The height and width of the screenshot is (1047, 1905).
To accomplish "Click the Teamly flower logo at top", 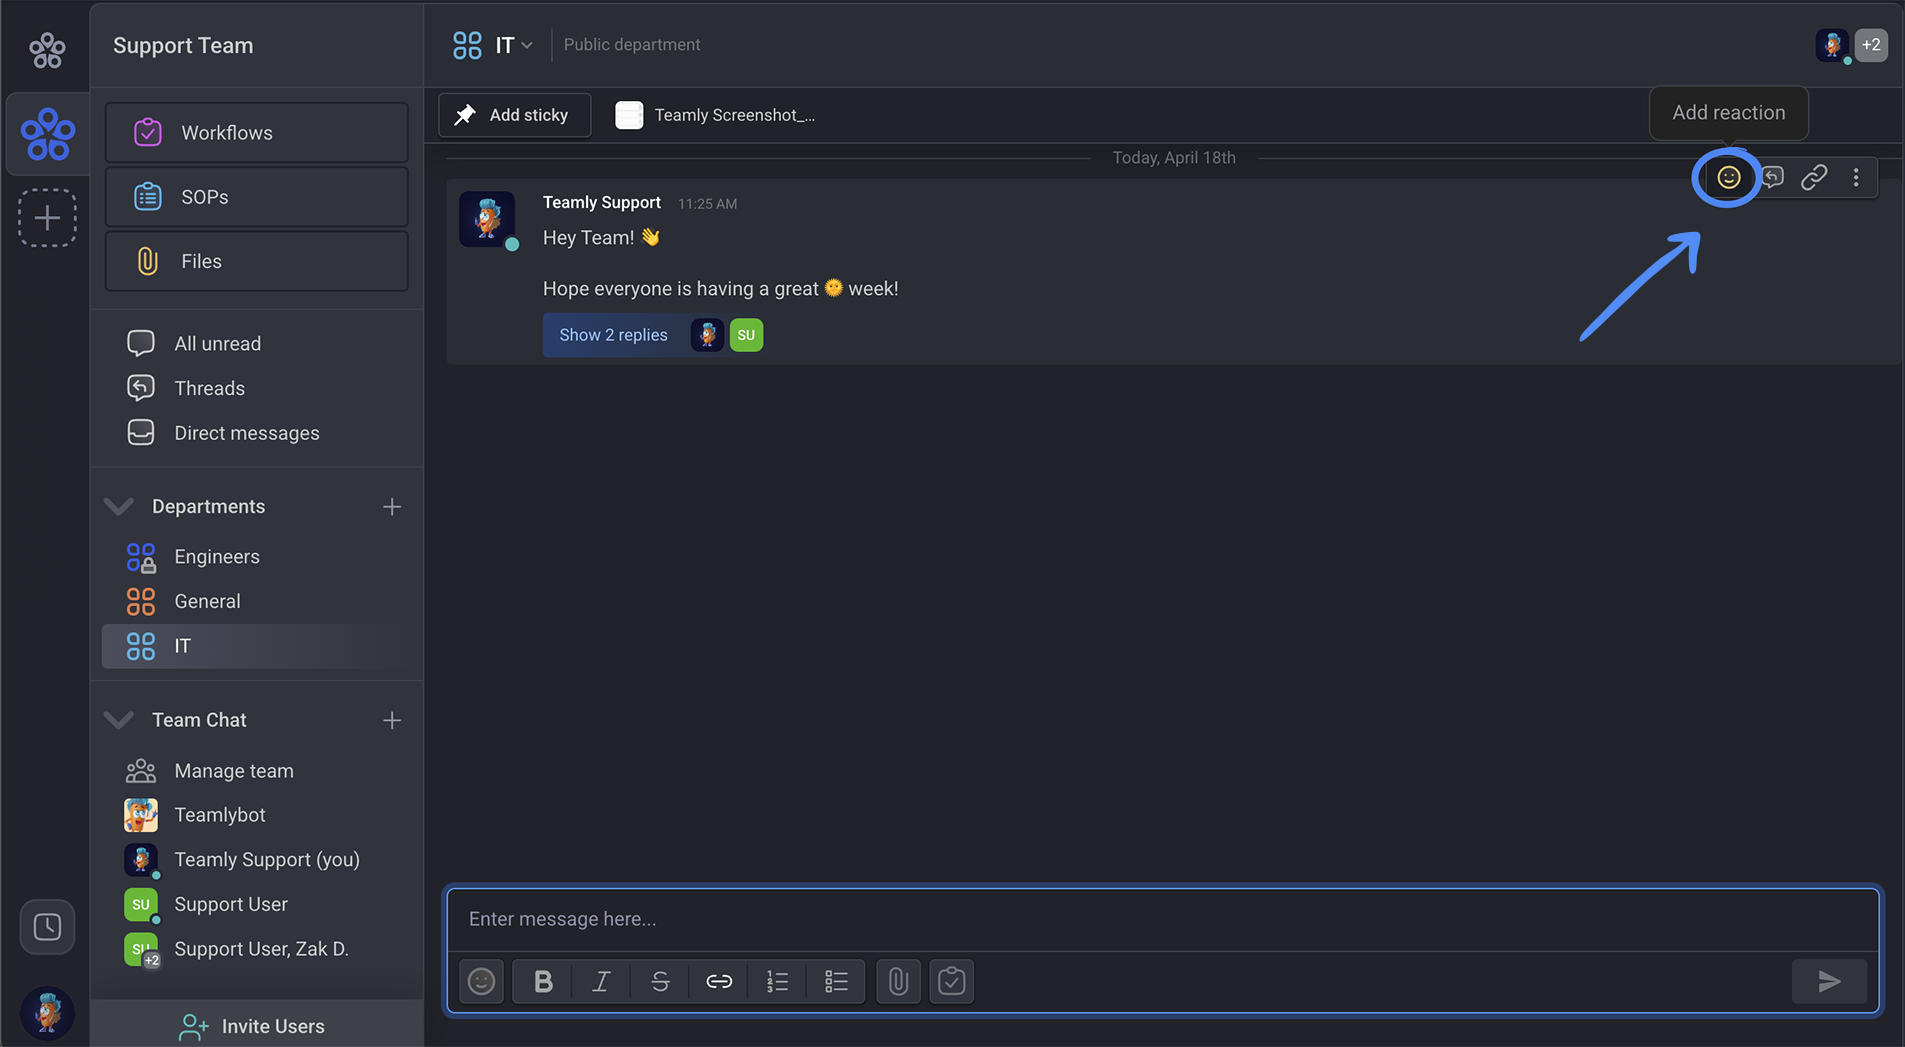I will click(47, 50).
